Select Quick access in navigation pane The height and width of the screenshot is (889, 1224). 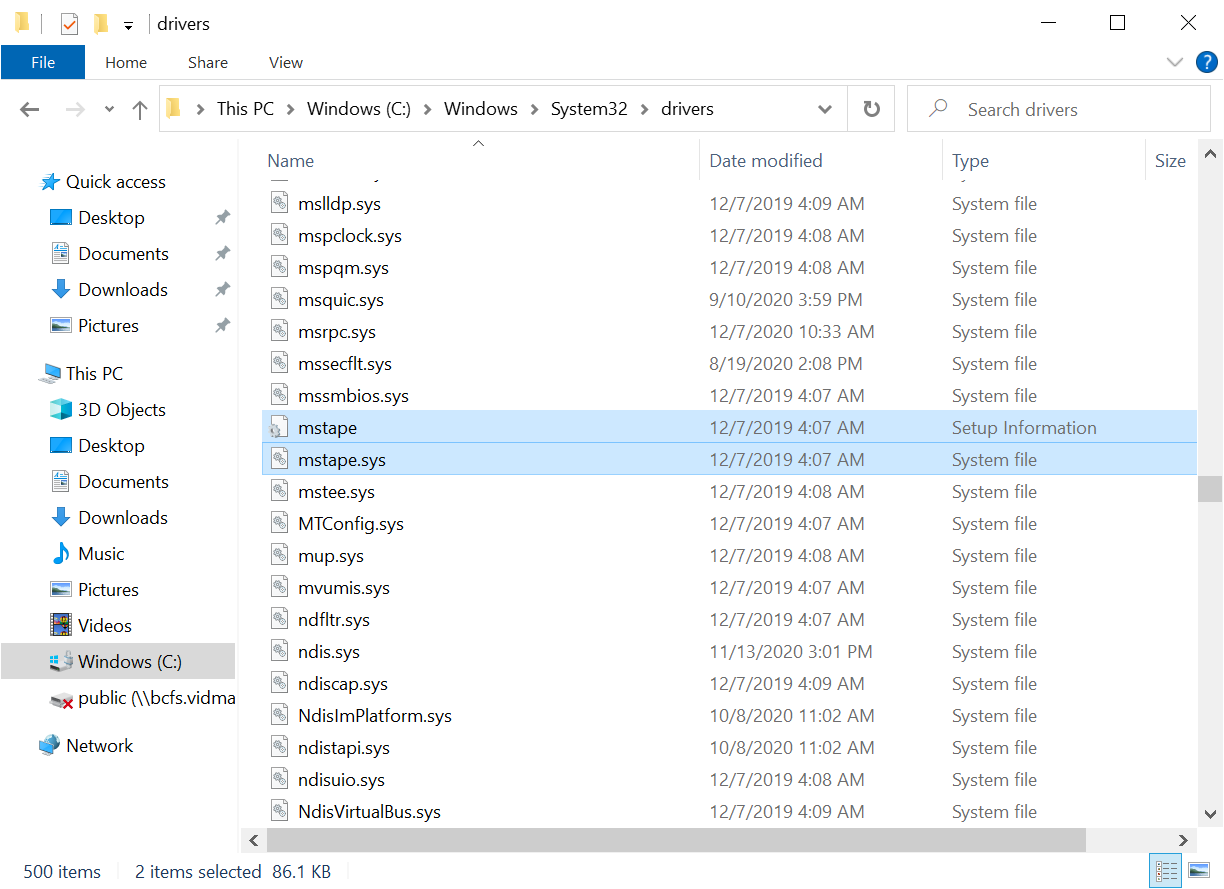(116, 182)
